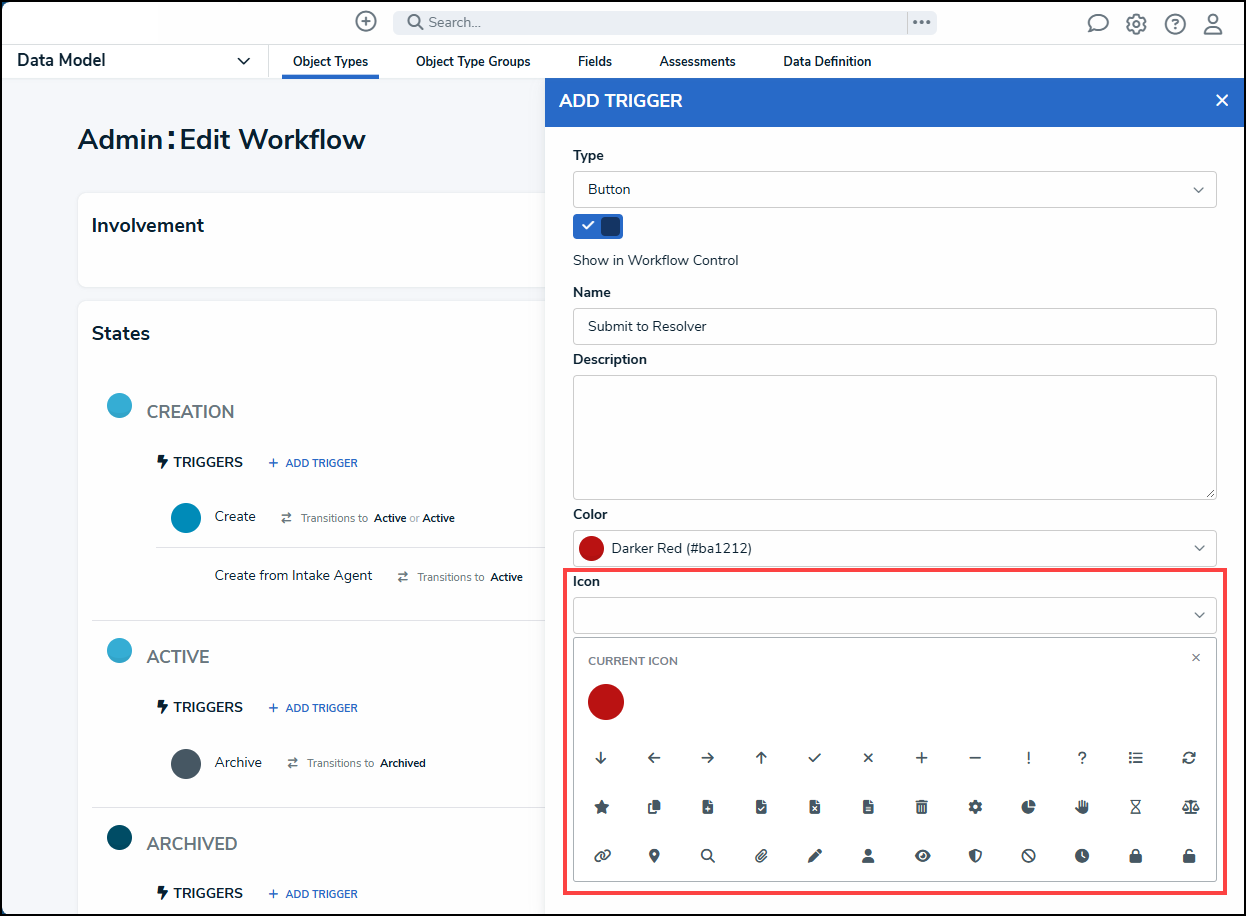
Task: Open the Color dropdown showing Darker Red
Action: [895, 548]
